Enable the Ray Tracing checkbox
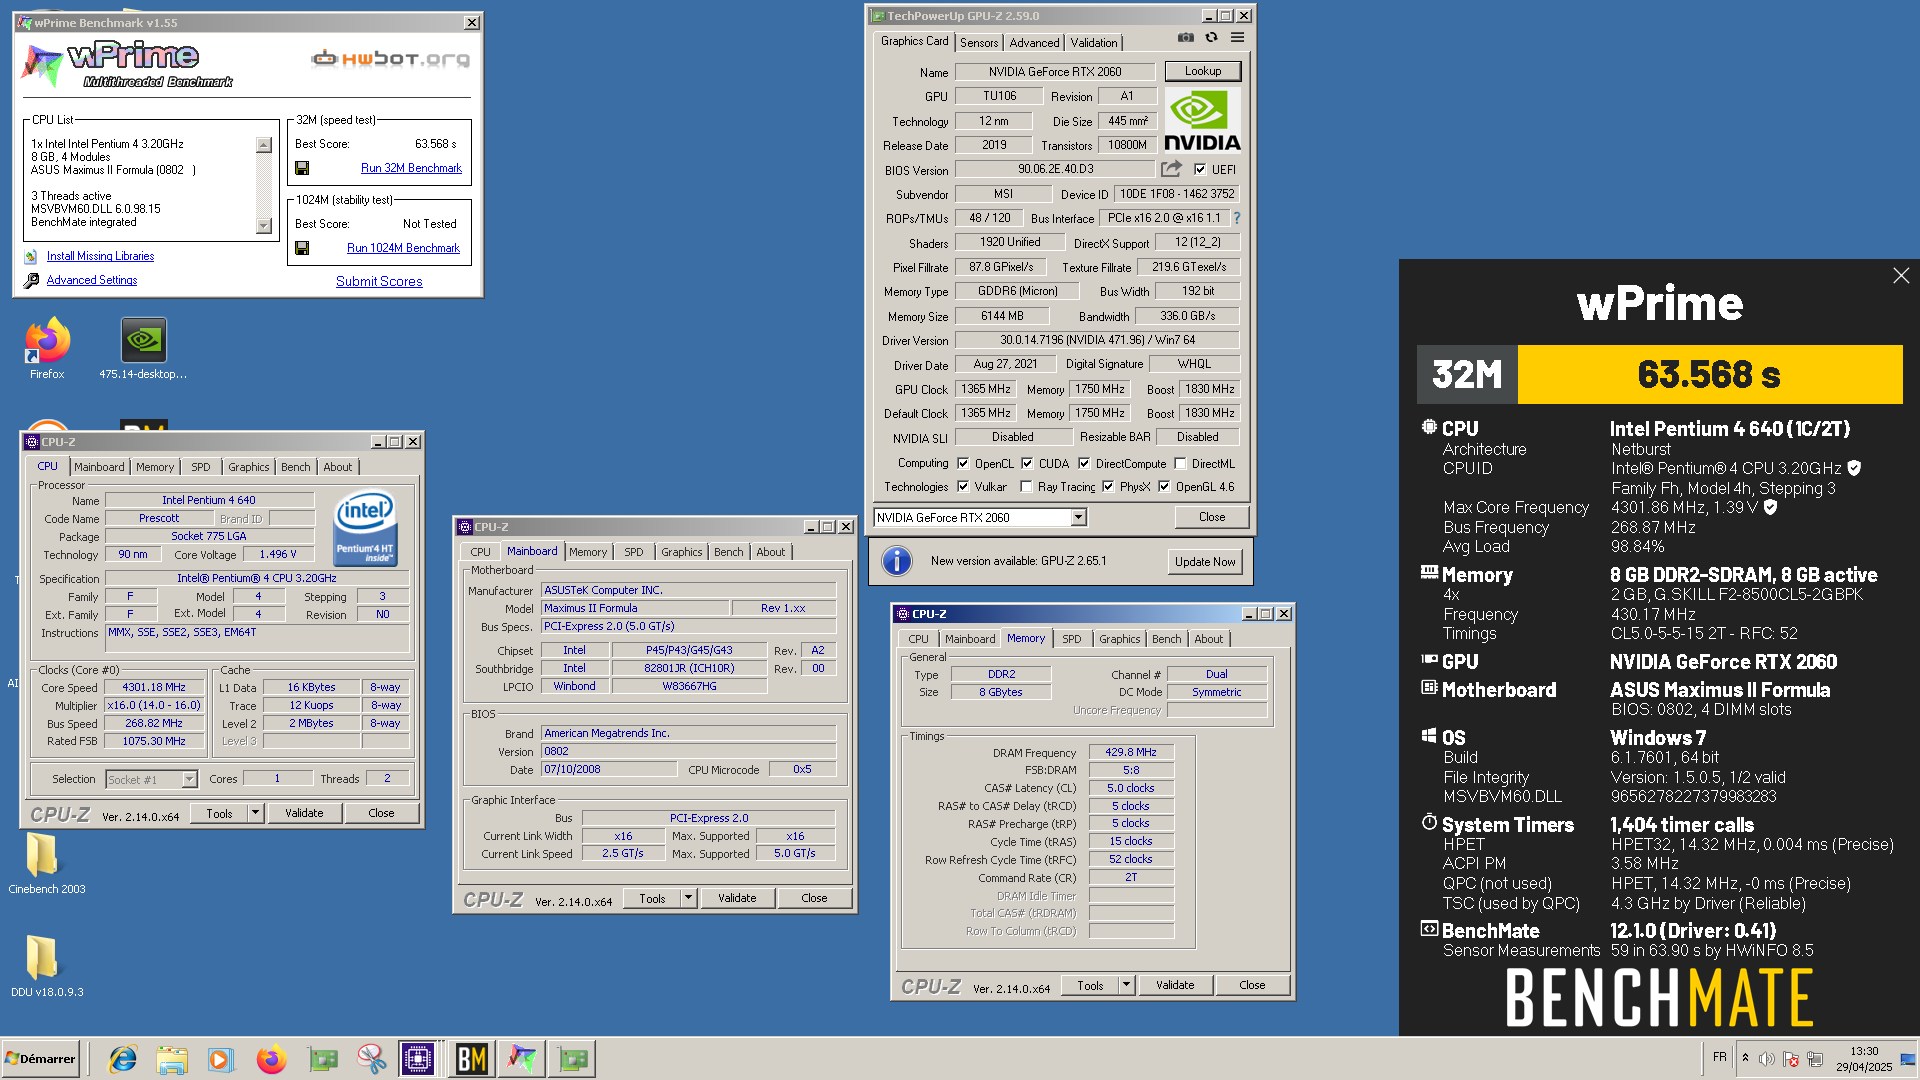Viewport: 1920px width, 1080px height. point(1026,487)
